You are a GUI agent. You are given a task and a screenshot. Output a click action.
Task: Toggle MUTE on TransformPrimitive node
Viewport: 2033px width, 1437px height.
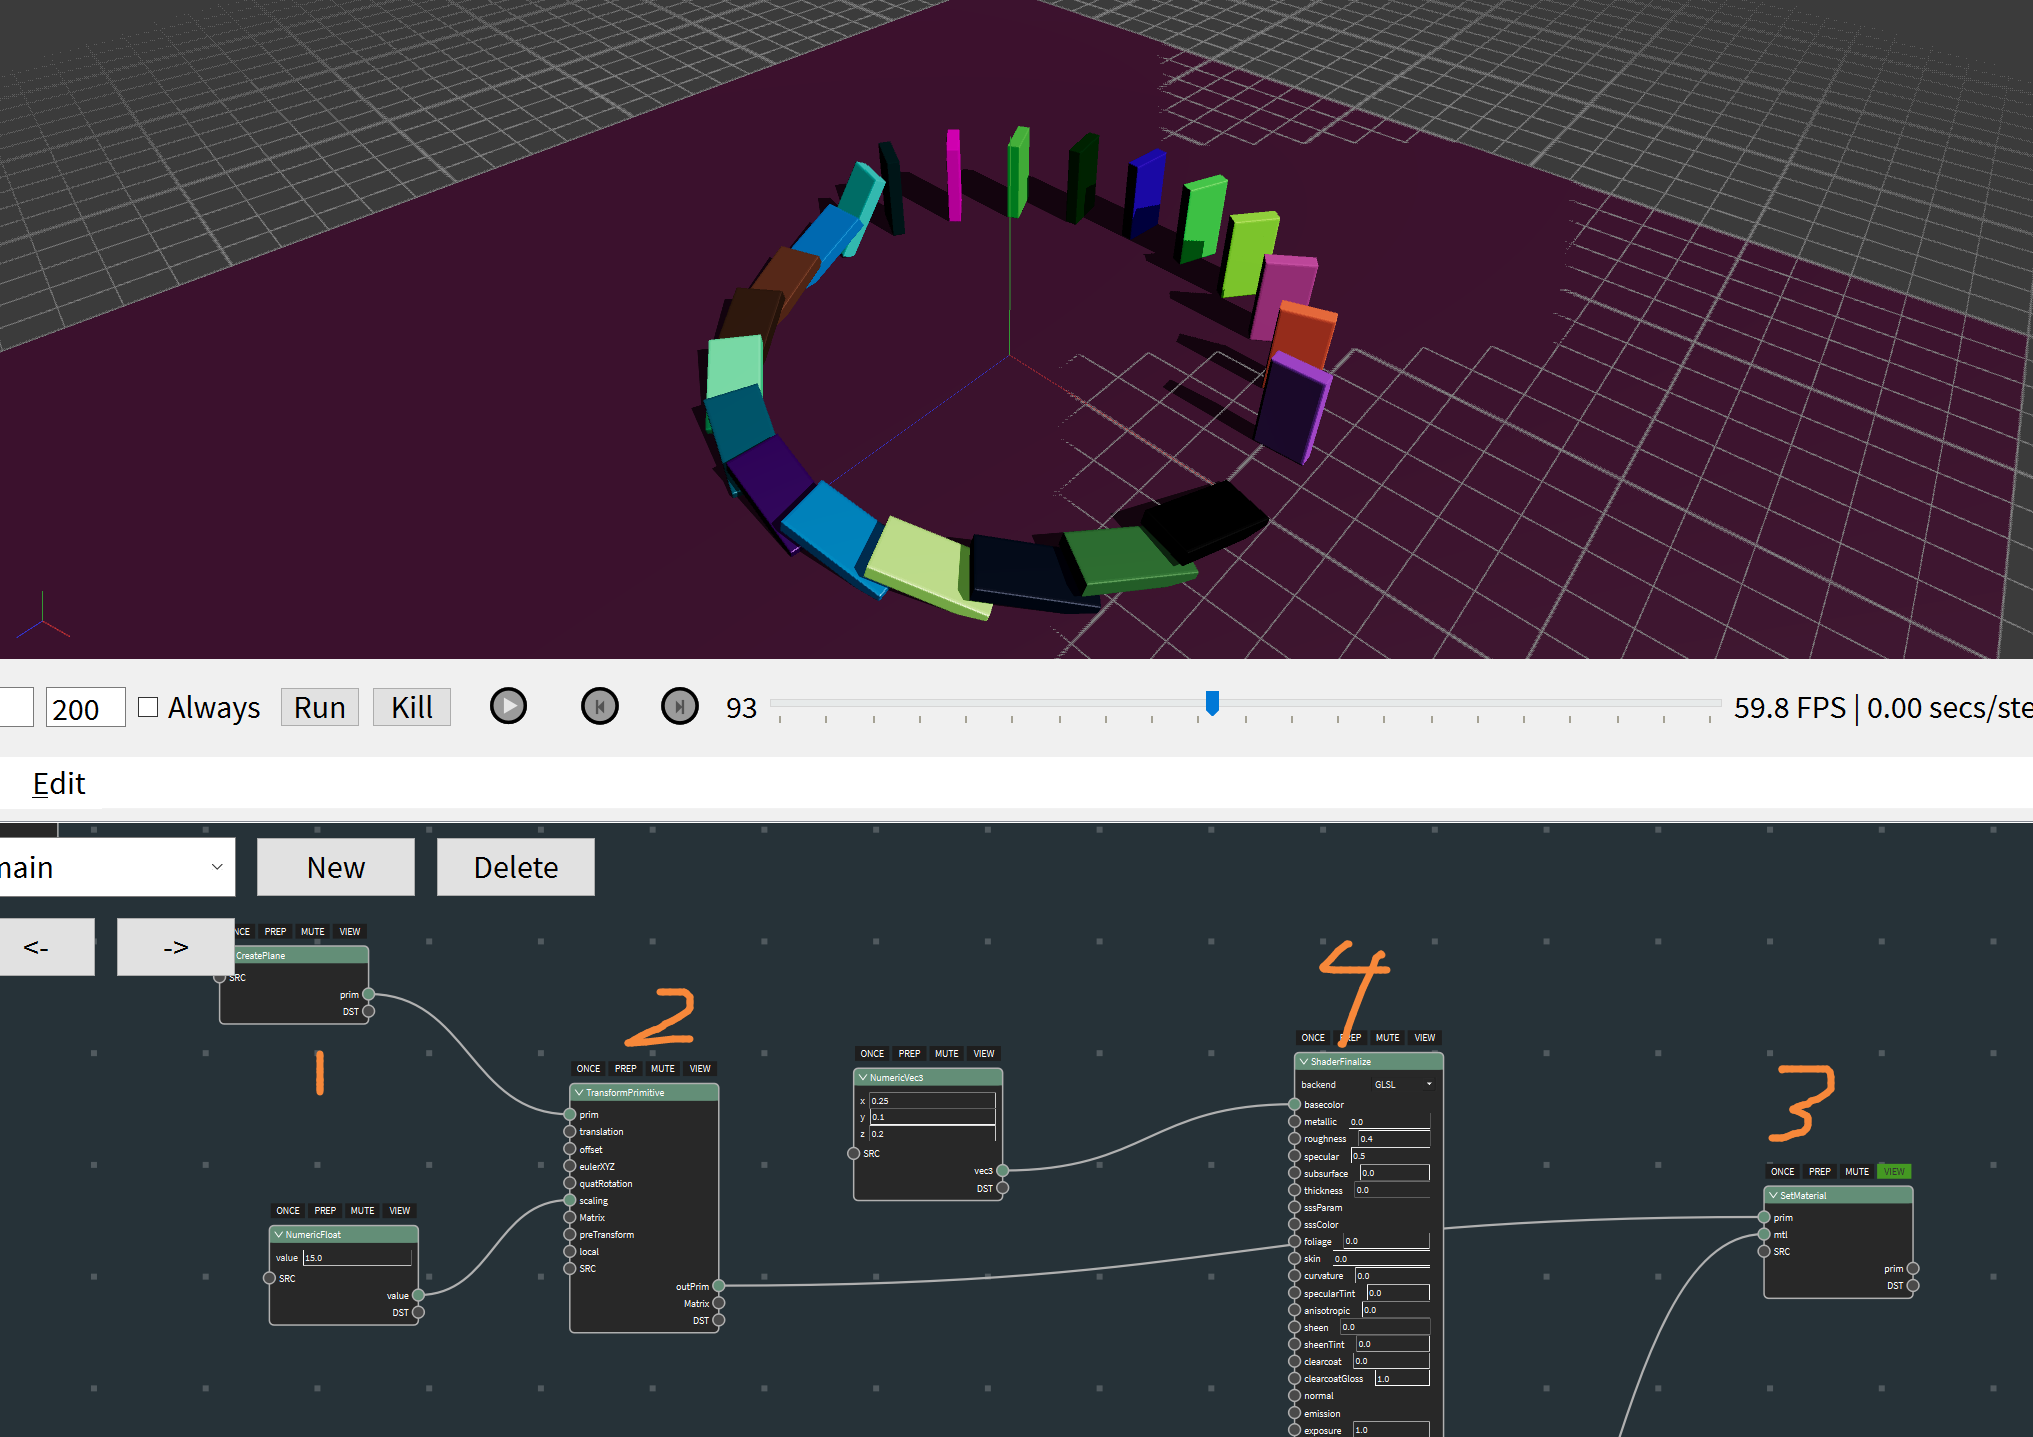point(663,1068)
